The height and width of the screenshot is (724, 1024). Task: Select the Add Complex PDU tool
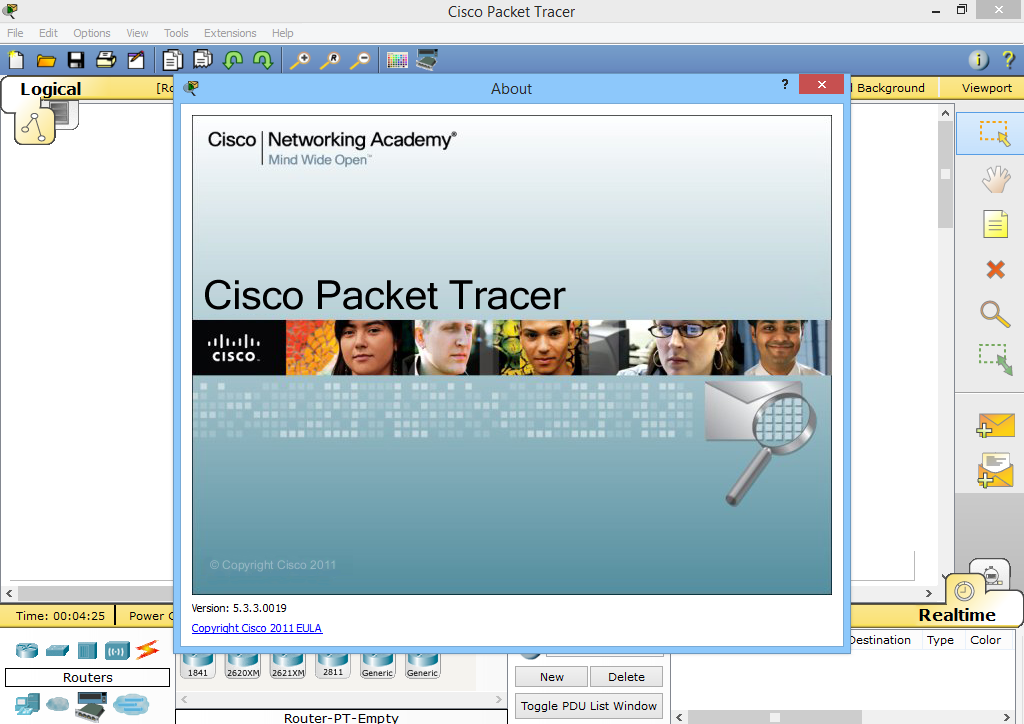click(995, 469)
